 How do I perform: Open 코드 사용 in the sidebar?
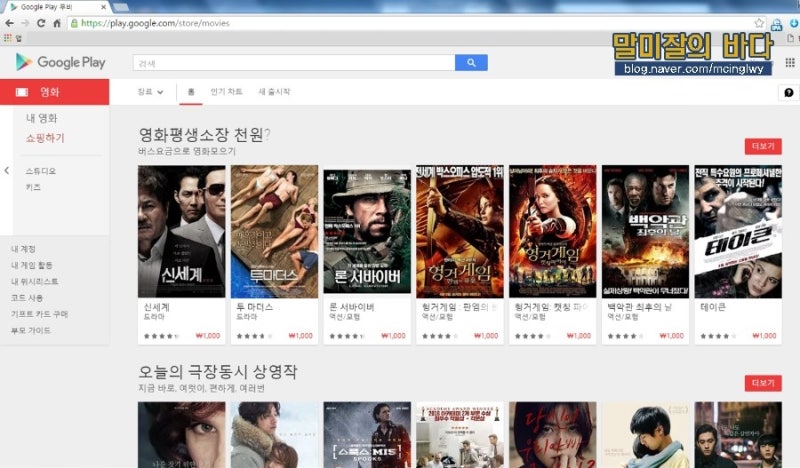(27, 298)
